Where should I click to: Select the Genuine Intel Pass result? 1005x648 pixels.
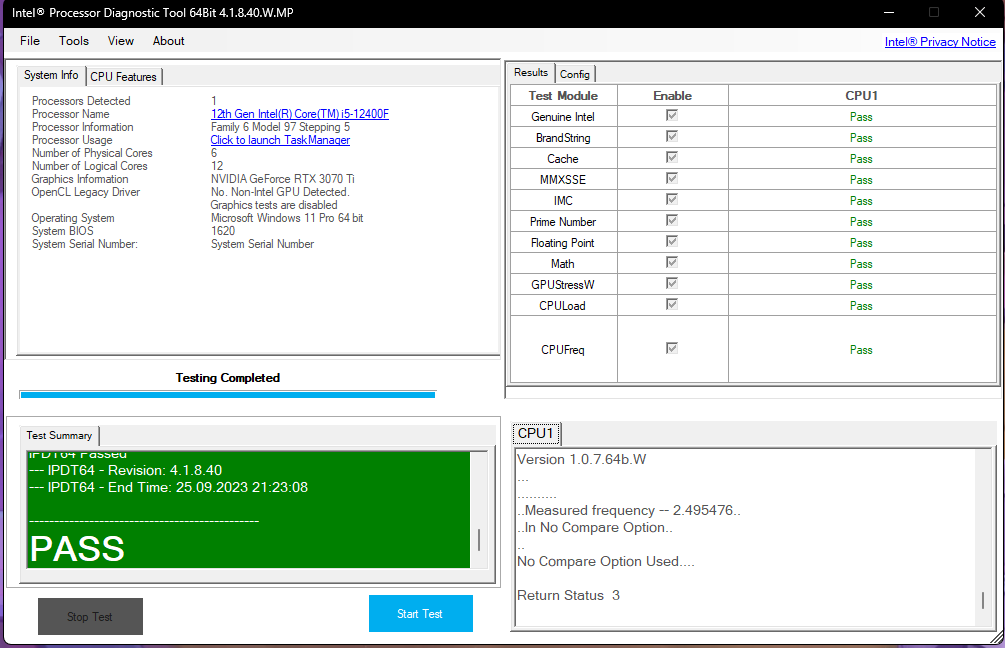click(861, 117)
